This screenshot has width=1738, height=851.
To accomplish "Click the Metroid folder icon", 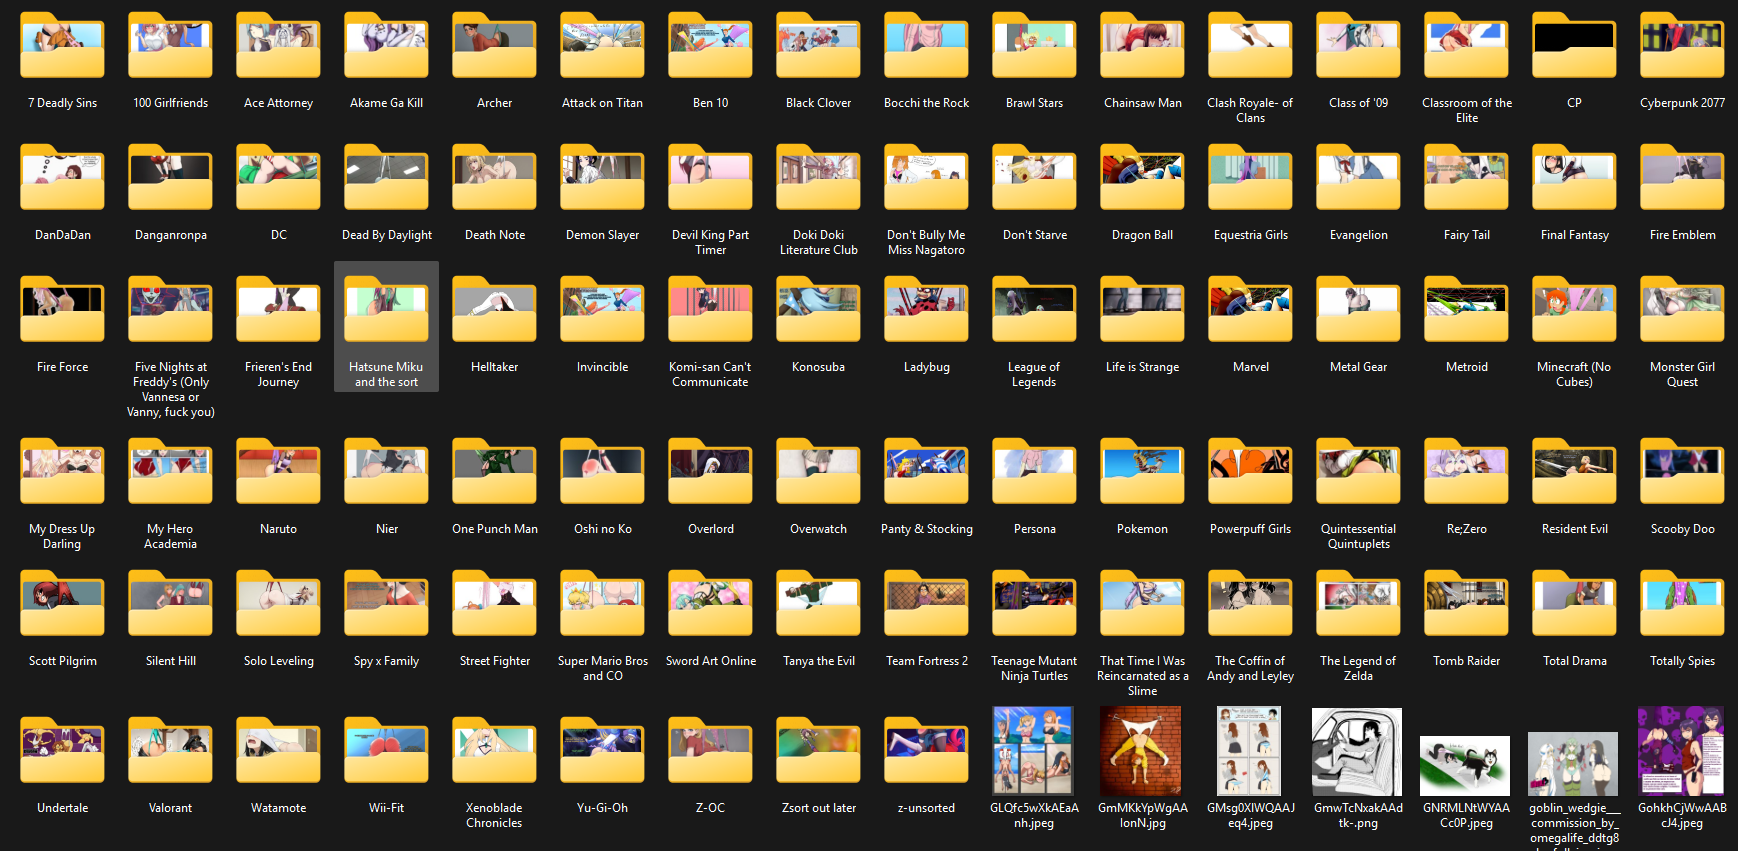I will 1466,310.
